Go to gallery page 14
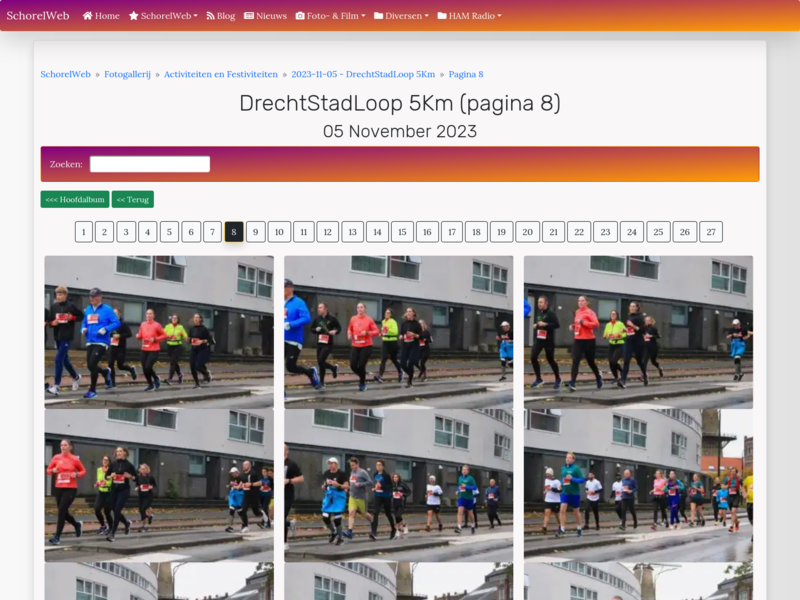 click(378, 232)
